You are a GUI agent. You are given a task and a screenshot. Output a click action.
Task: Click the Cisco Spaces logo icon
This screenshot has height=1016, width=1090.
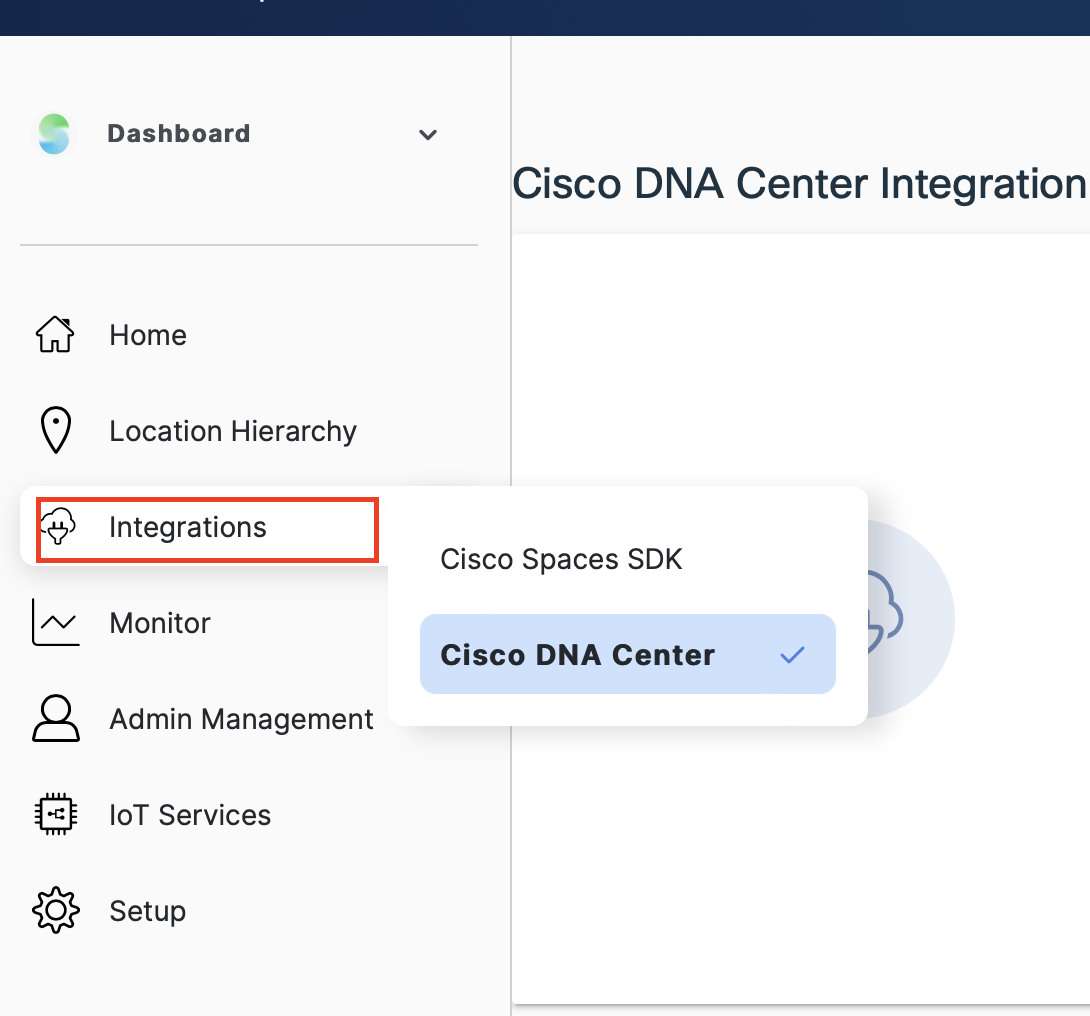coord(54,134)
